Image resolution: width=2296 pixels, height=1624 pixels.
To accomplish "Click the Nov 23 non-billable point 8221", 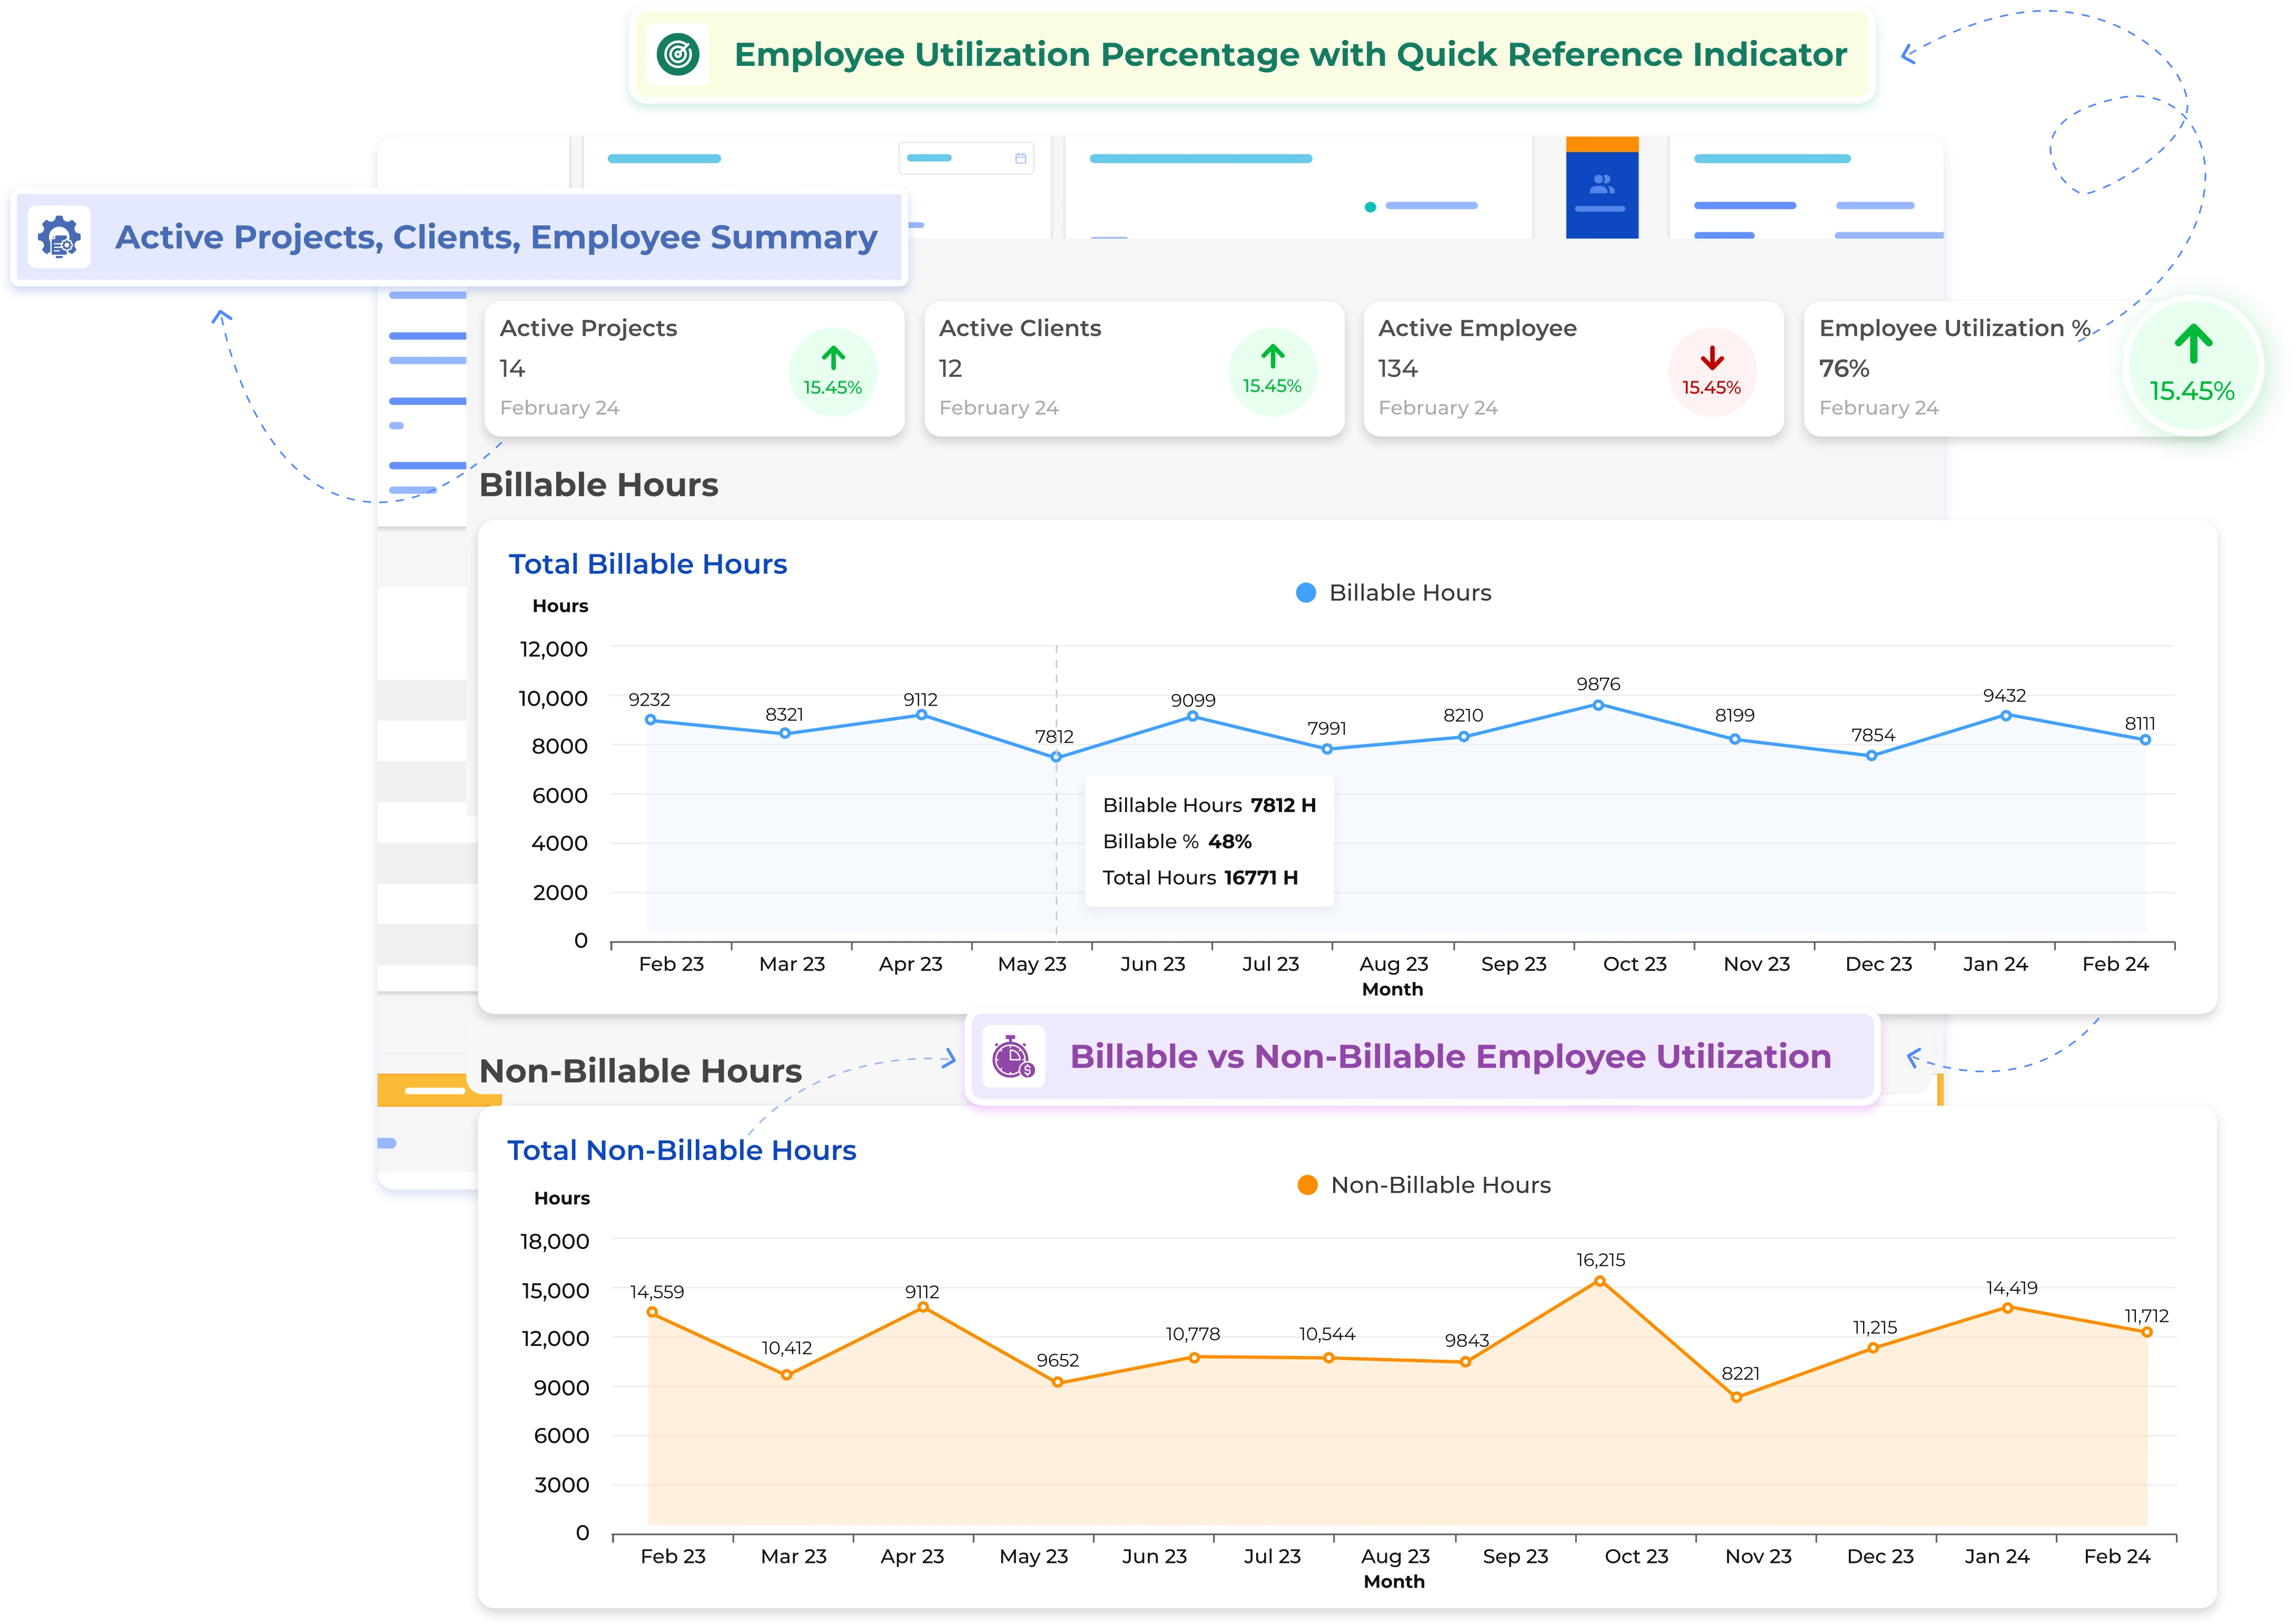I will click(x=1736, y=1397).
